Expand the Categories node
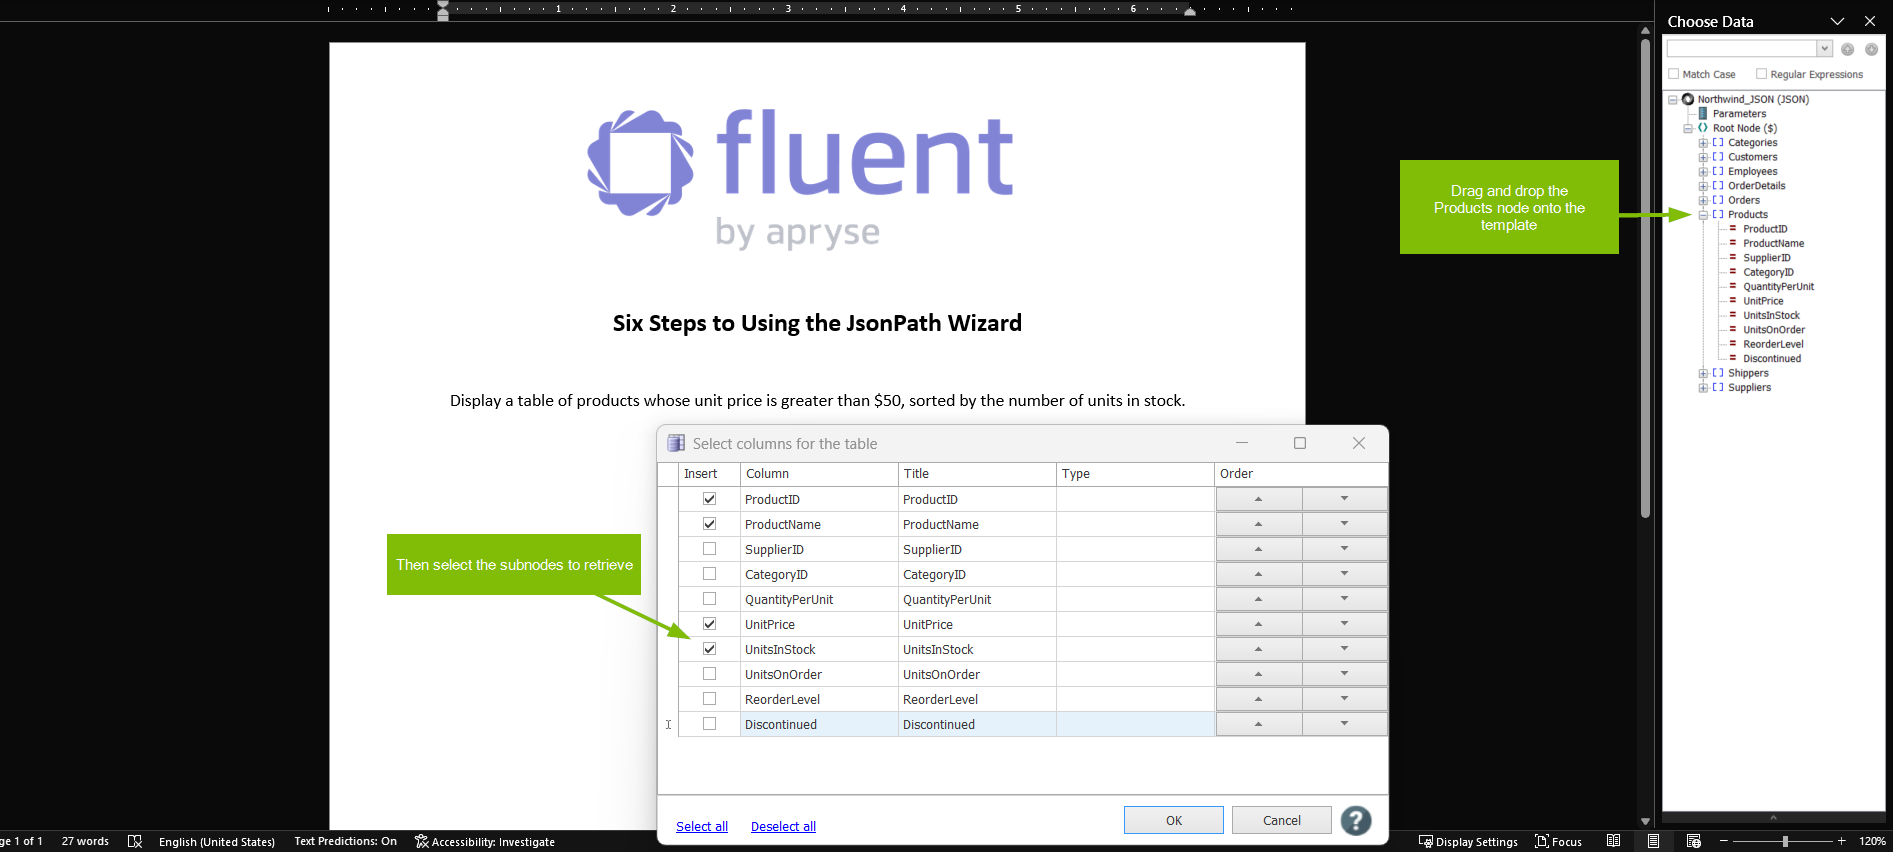 (1703, 143)
